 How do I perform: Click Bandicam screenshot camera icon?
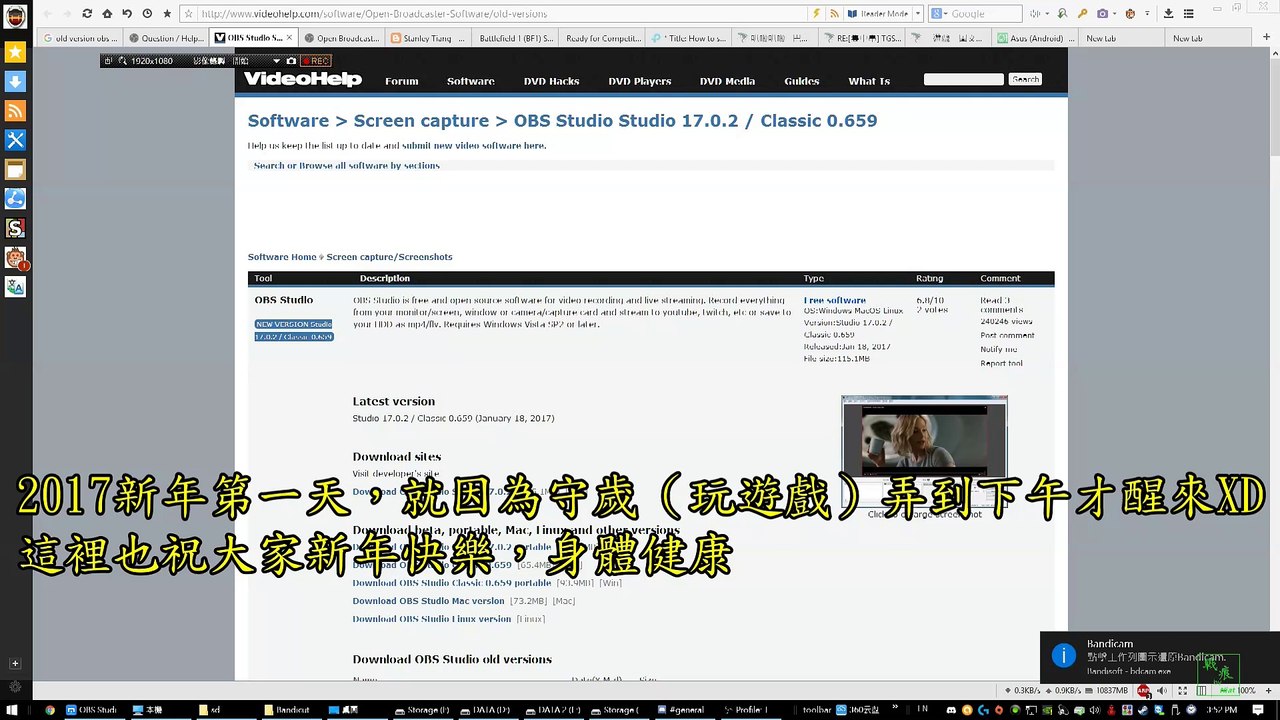point(291,61)
